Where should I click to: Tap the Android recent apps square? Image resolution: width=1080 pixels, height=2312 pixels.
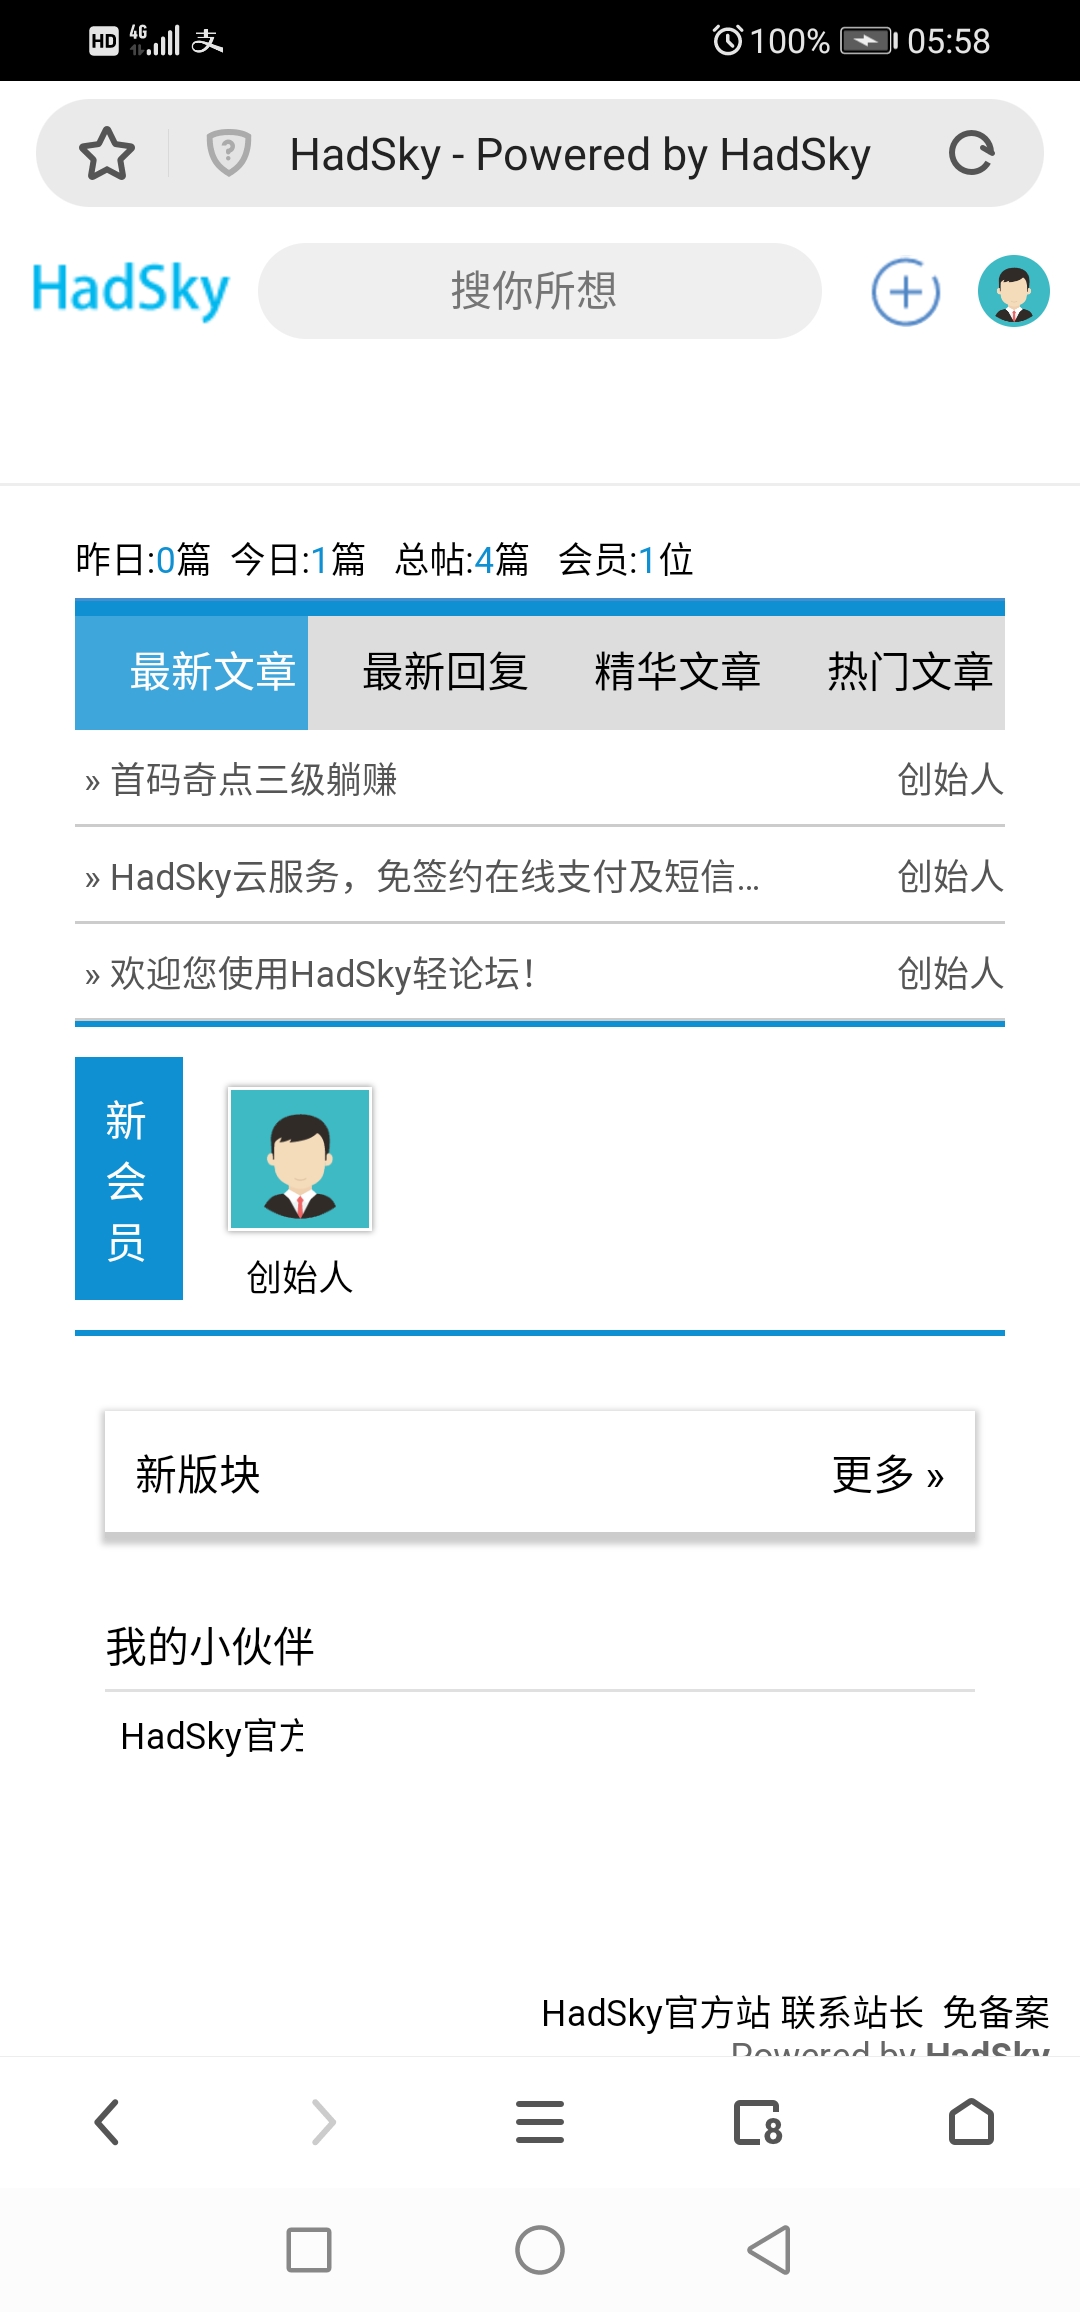[309, 2250]
